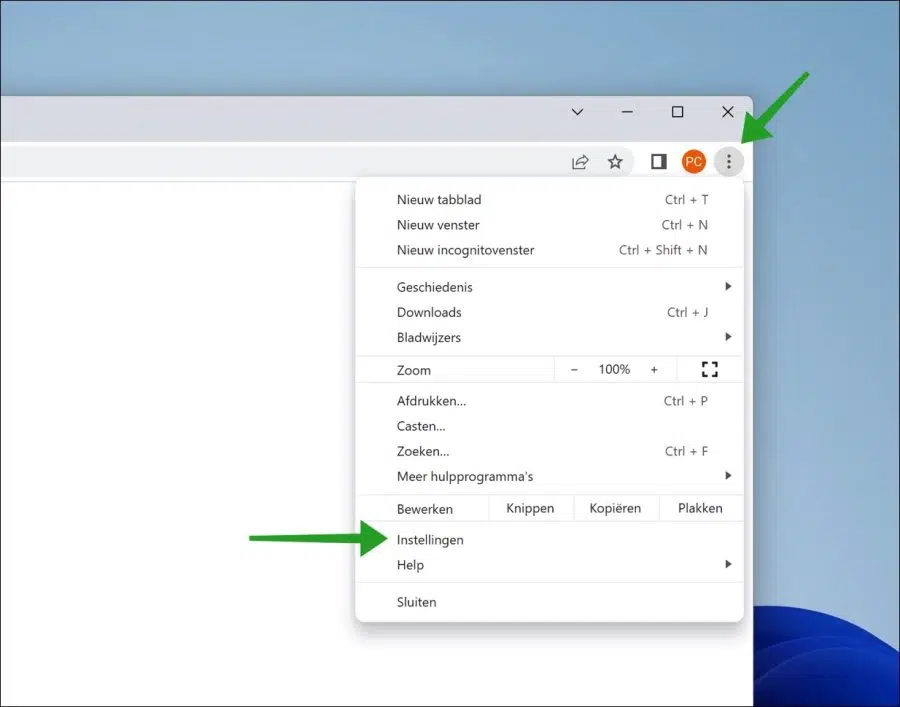The image size is (900, 707).
Task: Choose Casten... from the menu
Action: point(549,426)
